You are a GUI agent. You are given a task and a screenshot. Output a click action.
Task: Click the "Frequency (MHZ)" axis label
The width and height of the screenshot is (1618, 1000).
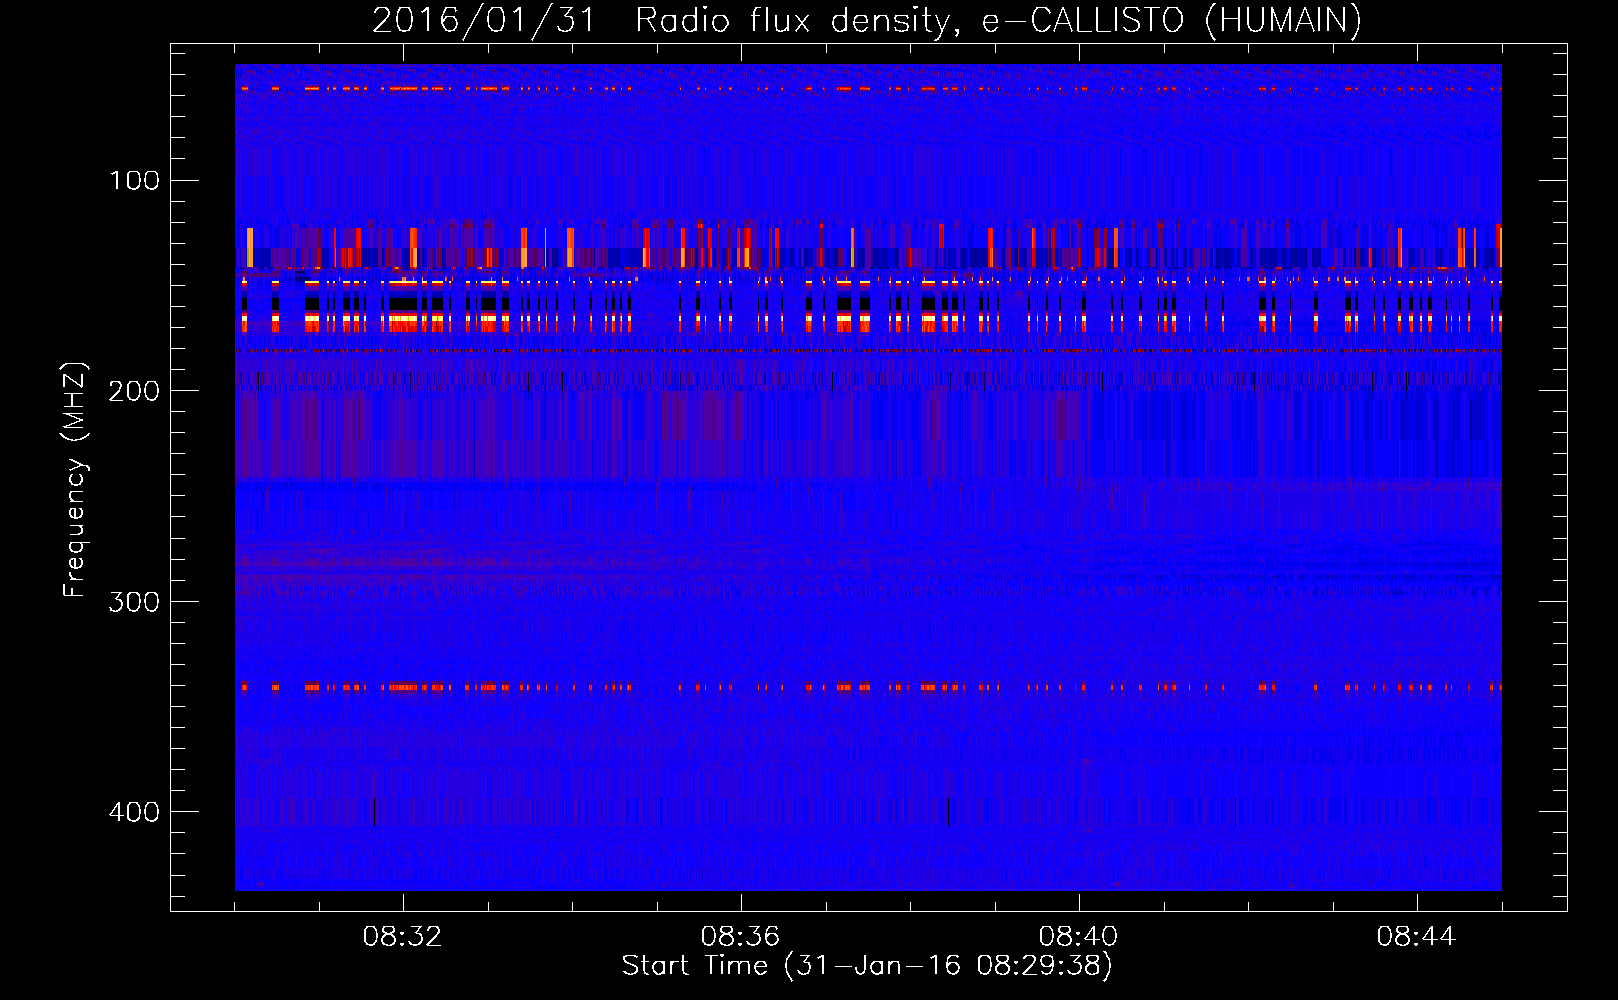pyautogui.click(x=74, y=480)
